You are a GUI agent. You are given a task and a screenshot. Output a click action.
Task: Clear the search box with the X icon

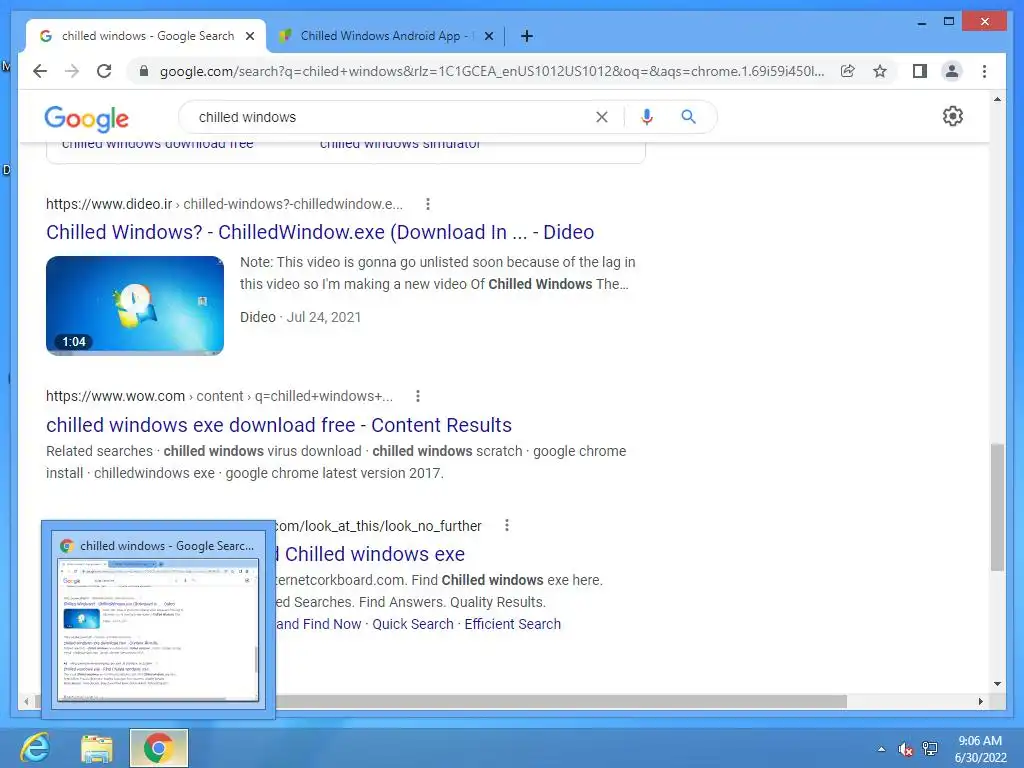pos(601,117)
